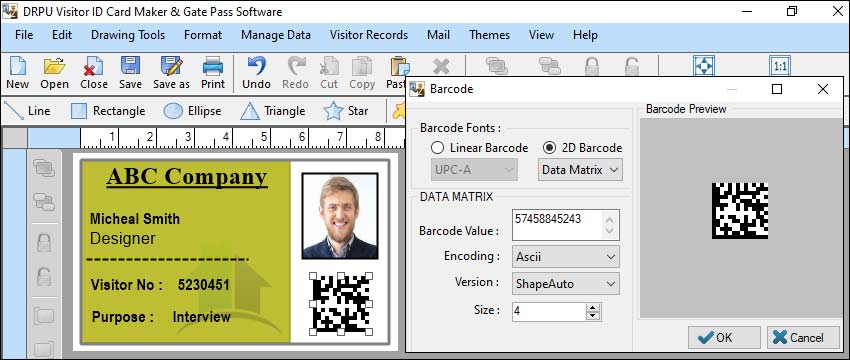Select the Micheal Smith name text
Image resolution: width=850 pixels, height=360 pixels.
(x=134, y=219)
